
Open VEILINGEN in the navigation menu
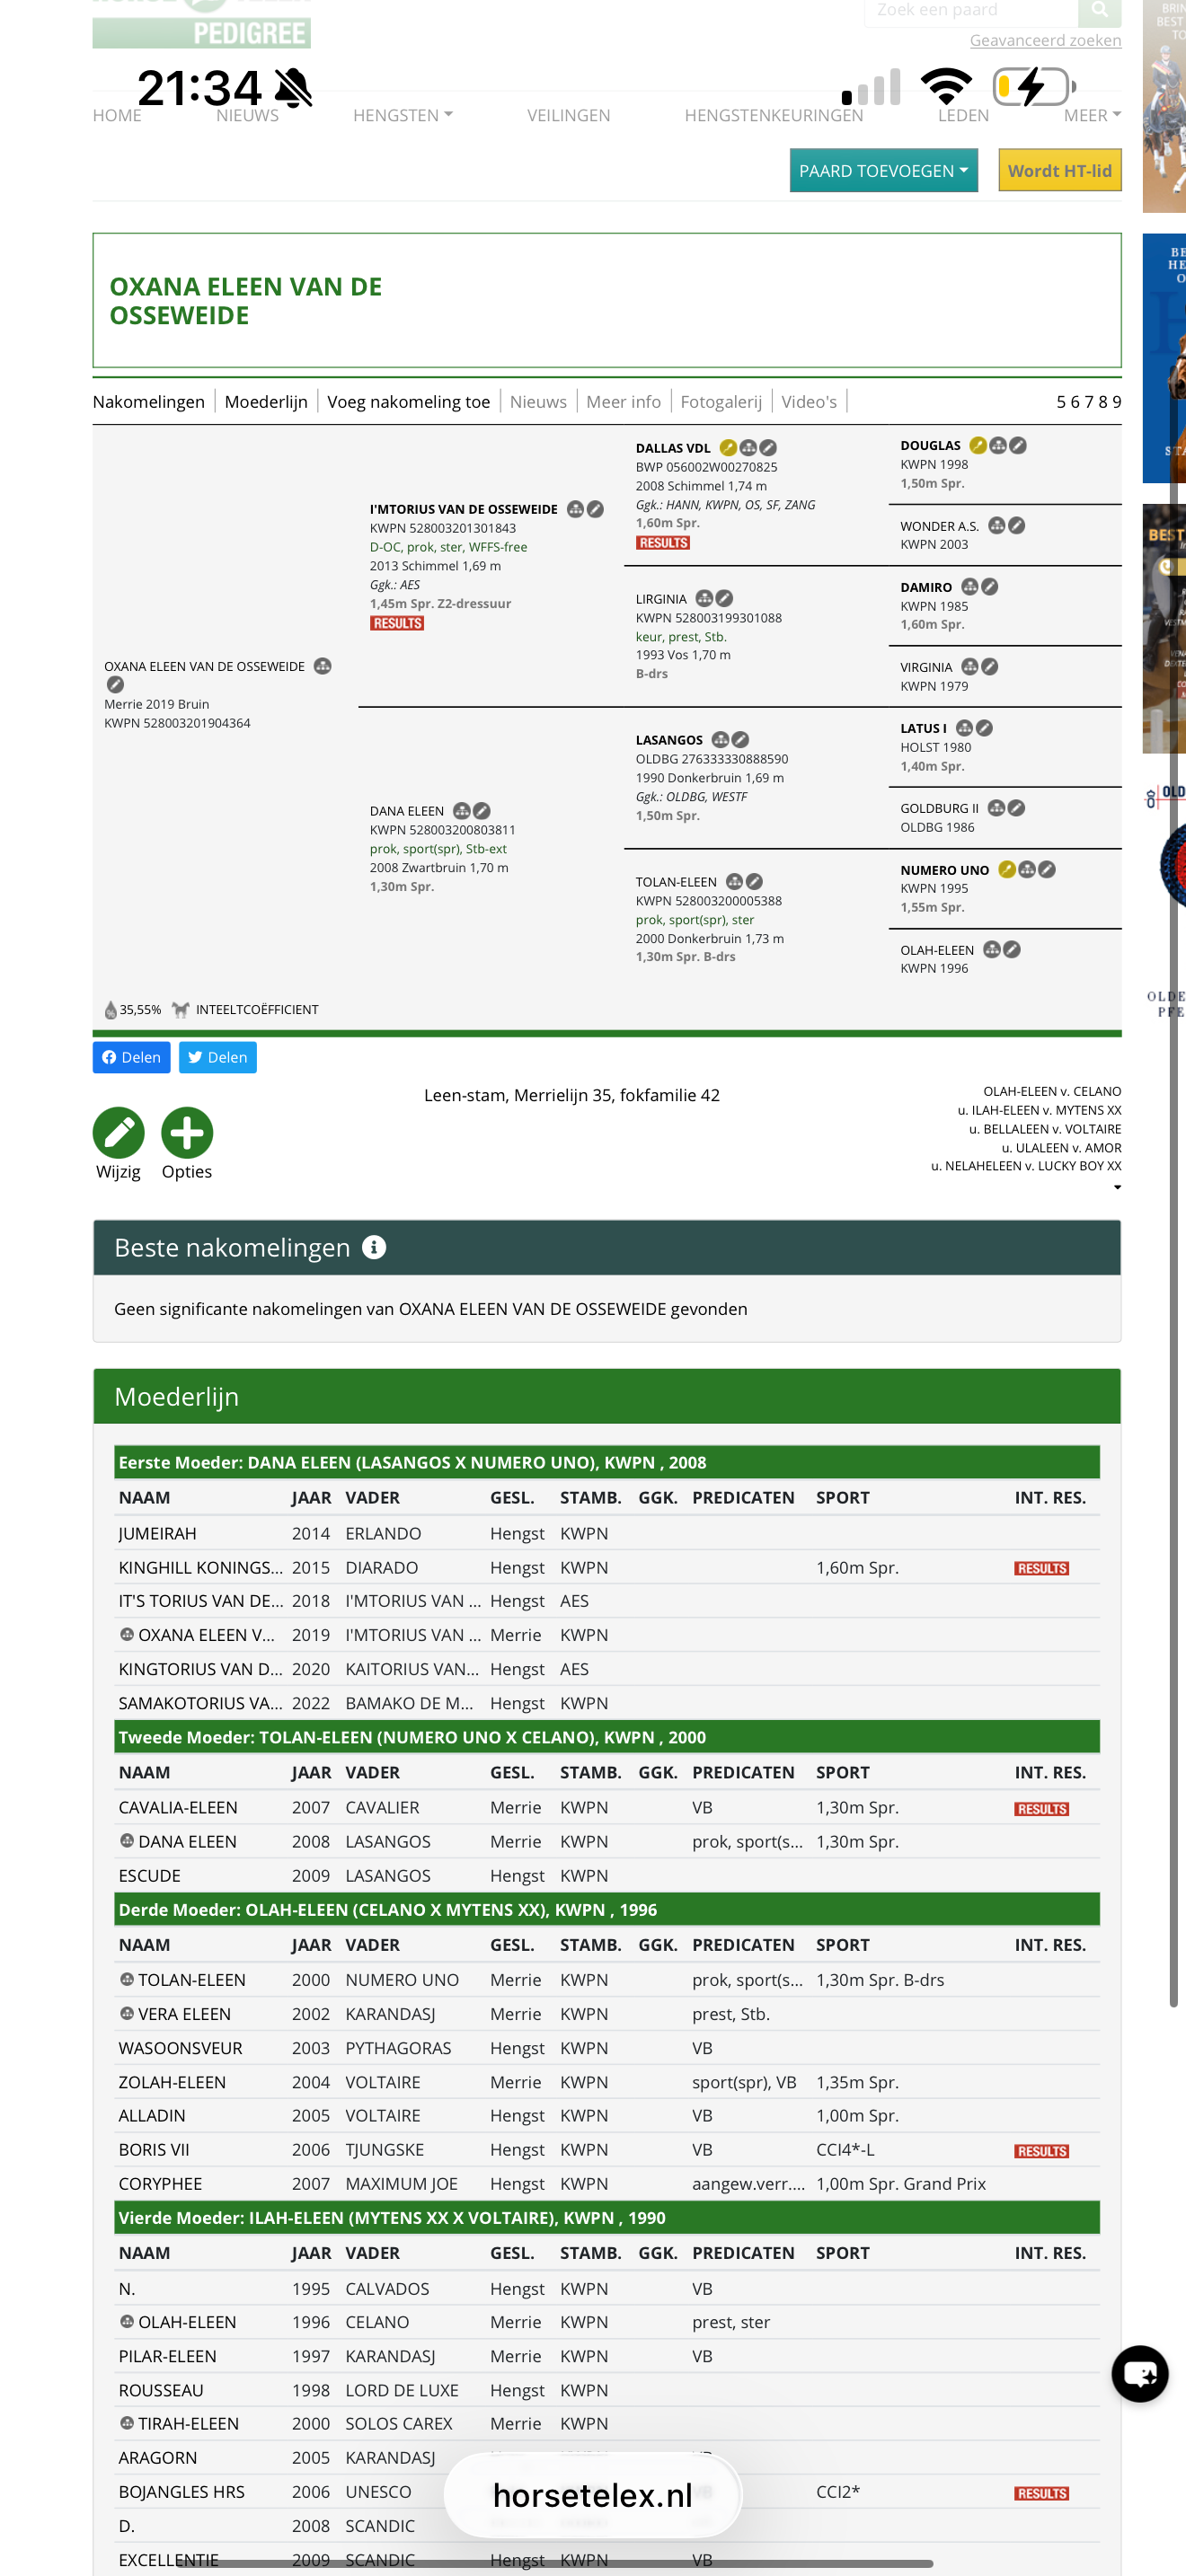coord(569,115)
